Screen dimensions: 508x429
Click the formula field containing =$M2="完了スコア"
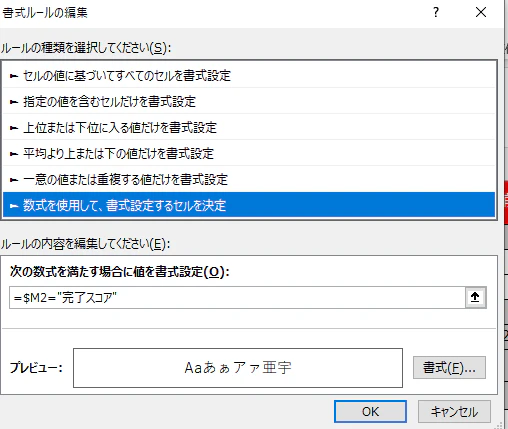click(x=237, y=297)
